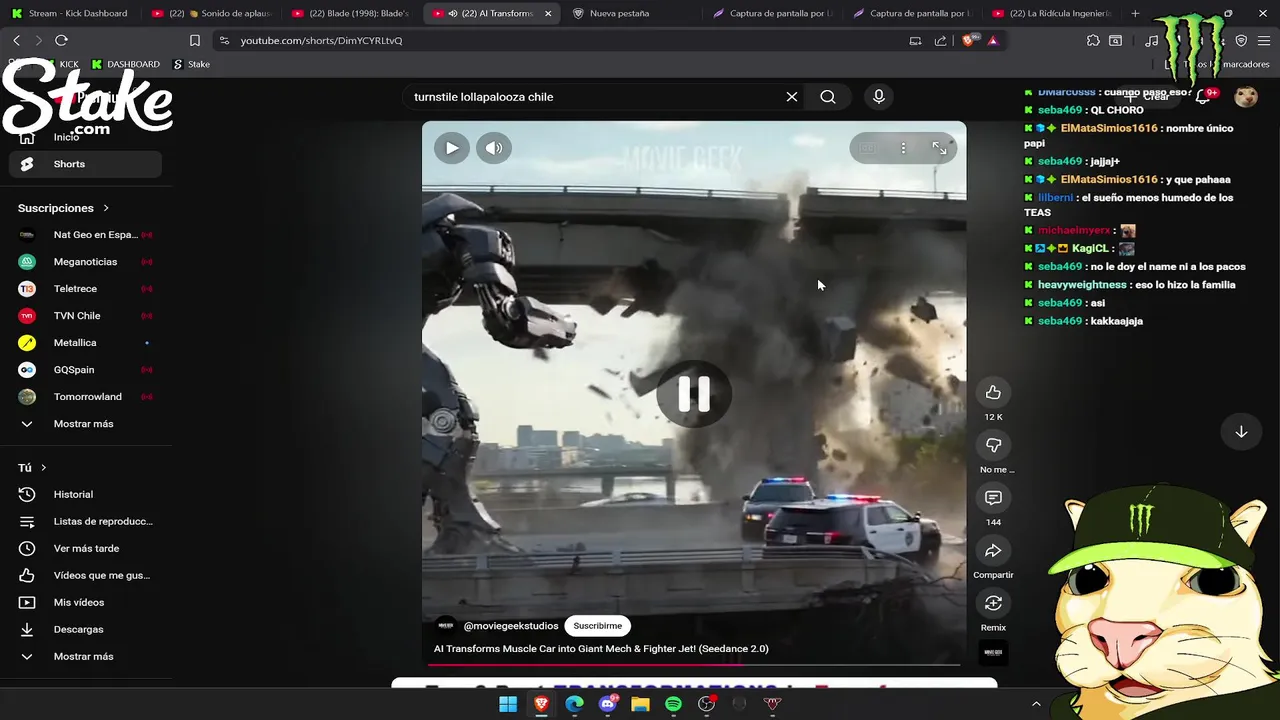Close the AI Transforms tab
The height and width of the screenshot is (720, 1280).
(548, 13)
